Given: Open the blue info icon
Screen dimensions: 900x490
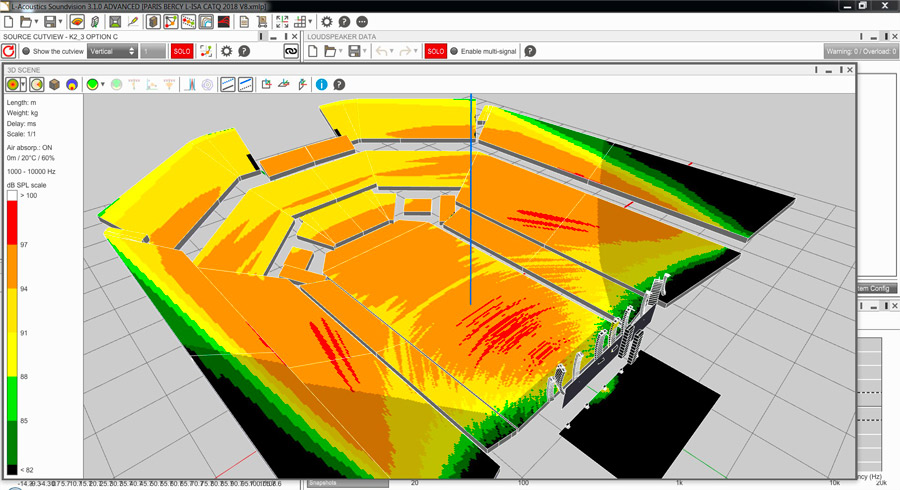Looking at the screenshot, I should (321, 85).
